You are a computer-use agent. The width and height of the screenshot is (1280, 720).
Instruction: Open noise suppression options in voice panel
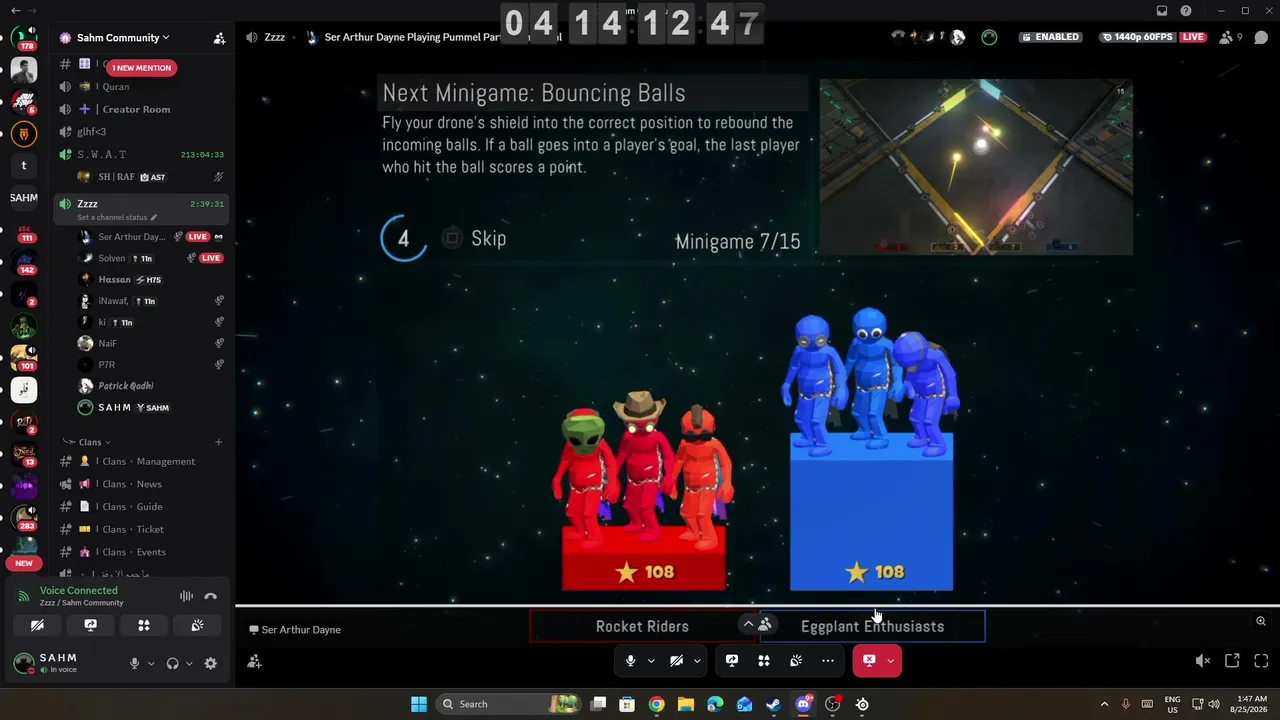coord(186,596)
